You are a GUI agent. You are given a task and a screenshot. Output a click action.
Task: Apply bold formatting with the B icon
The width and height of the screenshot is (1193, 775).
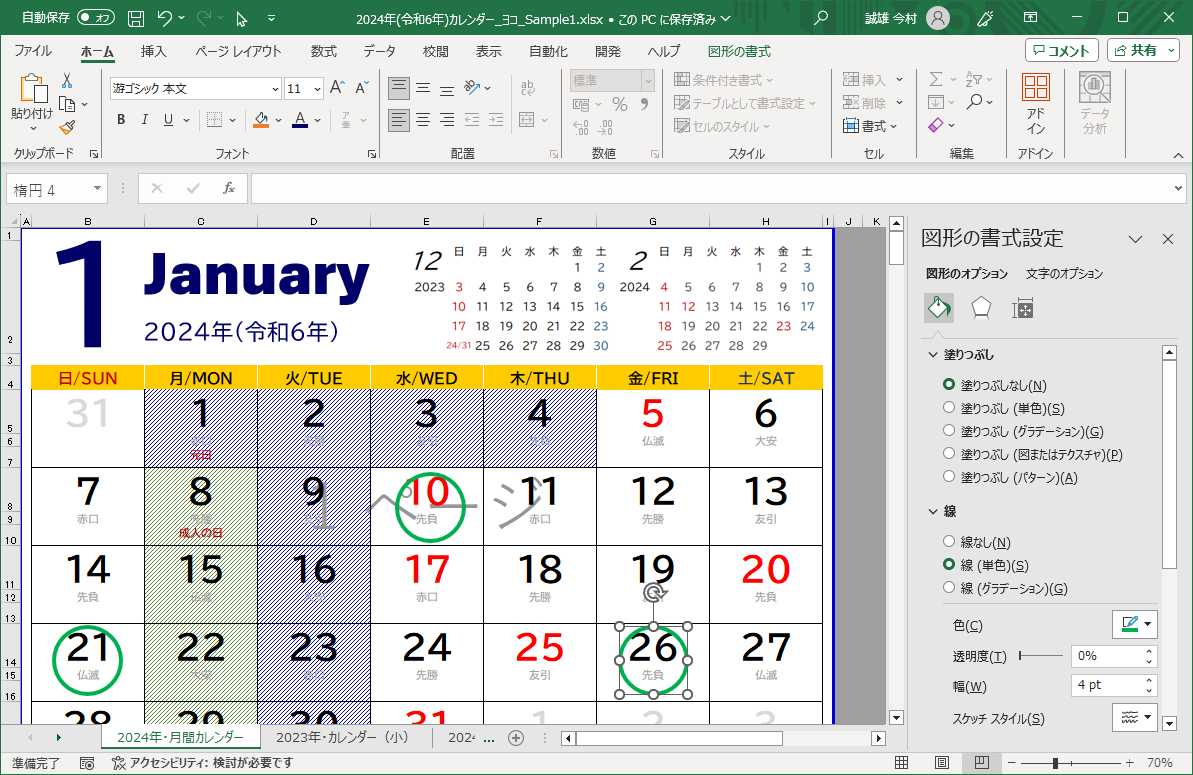point(121,120)
